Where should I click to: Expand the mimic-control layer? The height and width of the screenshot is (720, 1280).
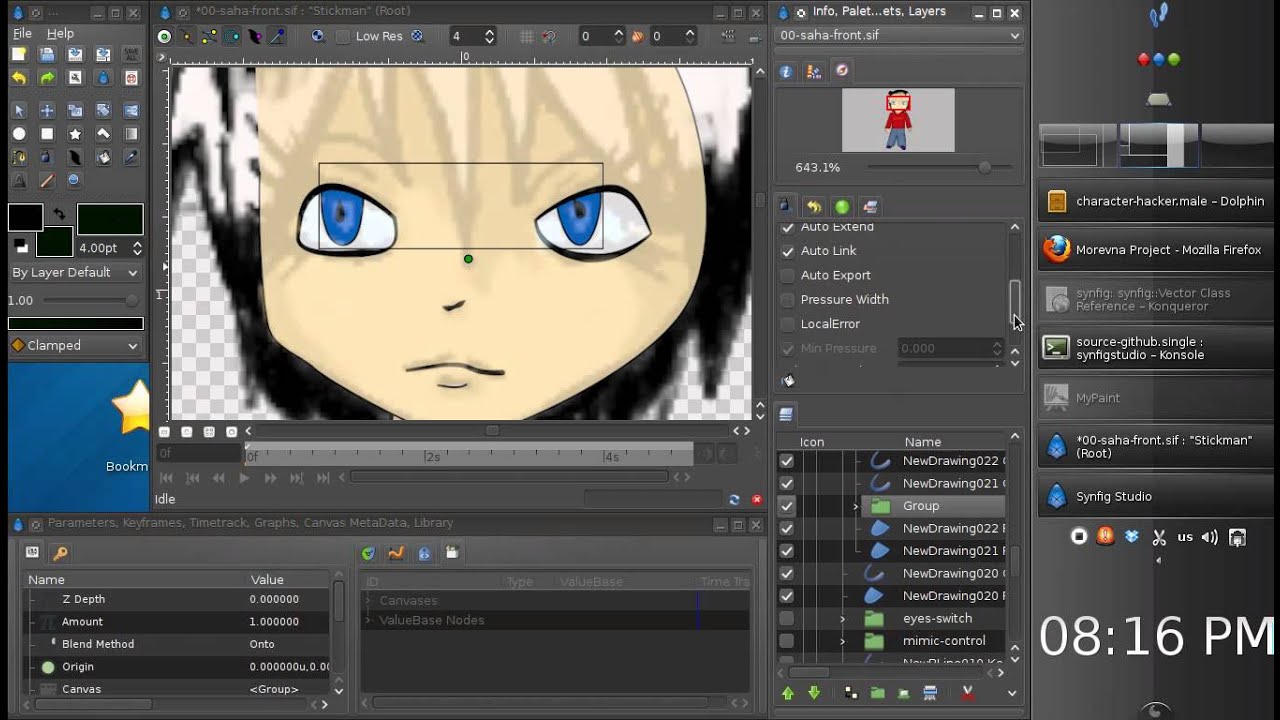[842, 641]
